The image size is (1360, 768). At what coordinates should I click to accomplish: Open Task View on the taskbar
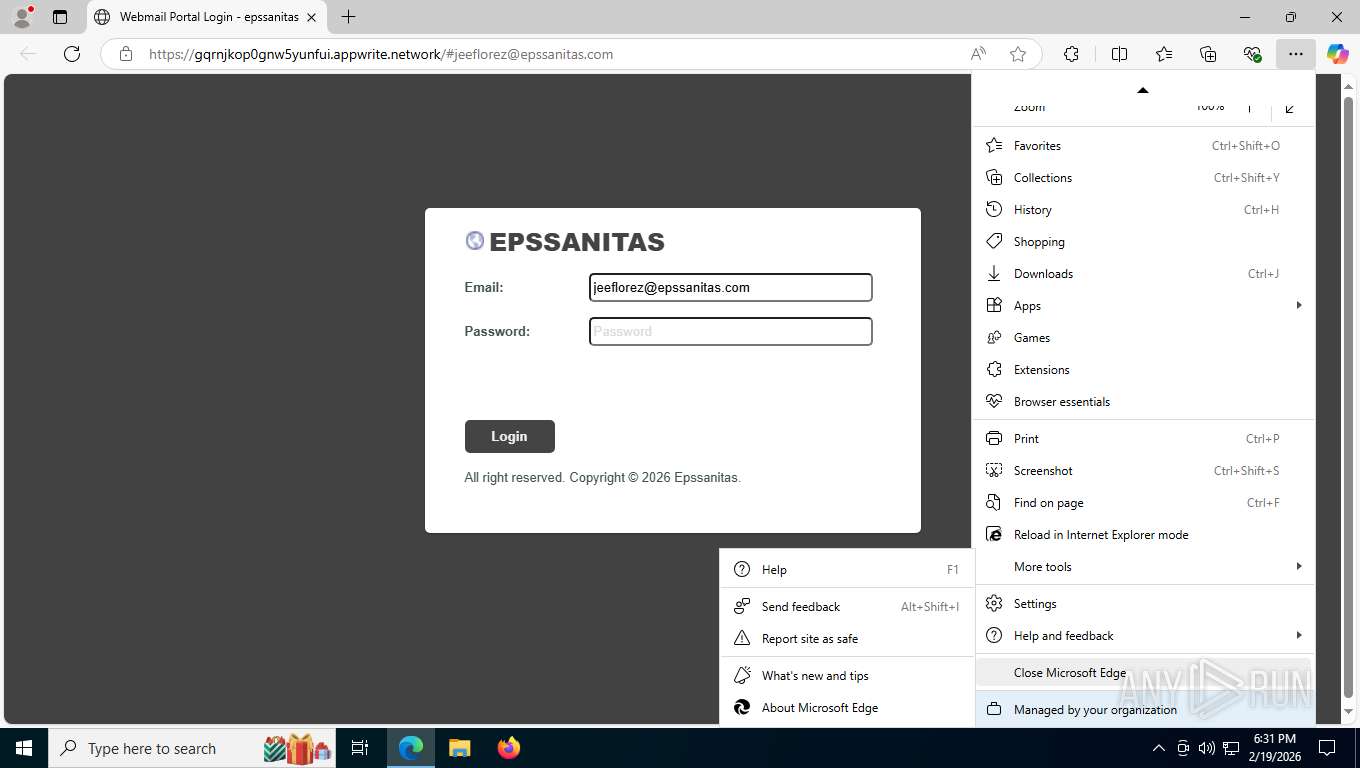point(360,748)
